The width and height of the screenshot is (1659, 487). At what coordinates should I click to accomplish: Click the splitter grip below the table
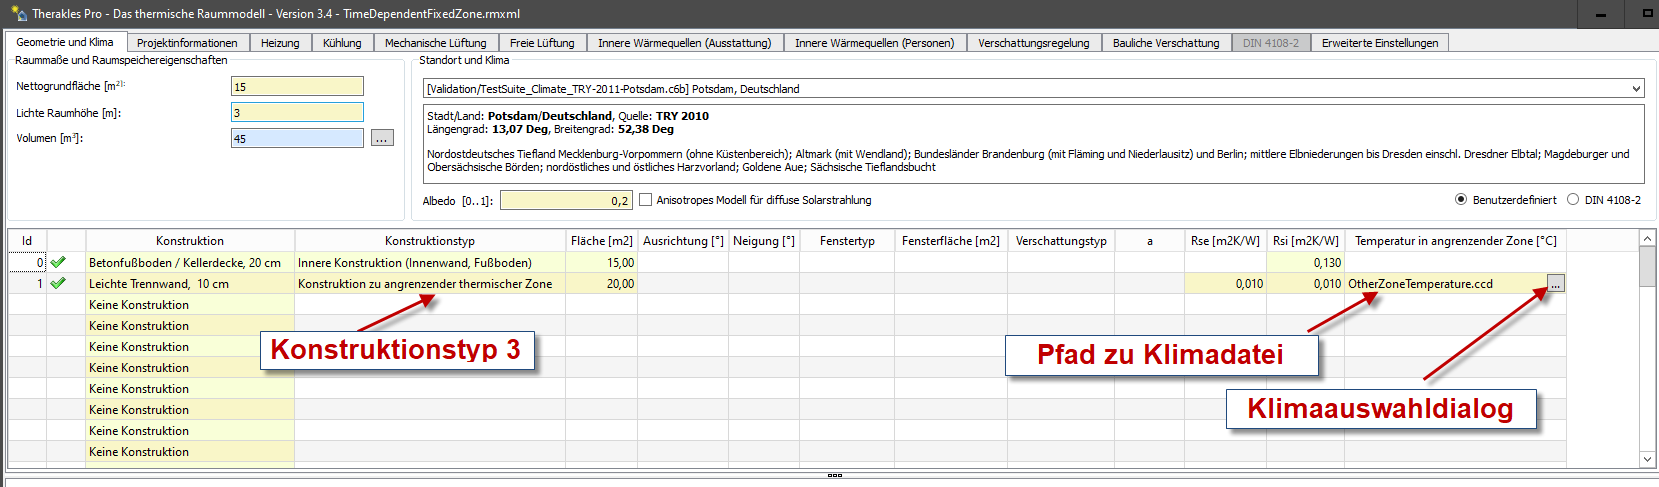point(835,475)
